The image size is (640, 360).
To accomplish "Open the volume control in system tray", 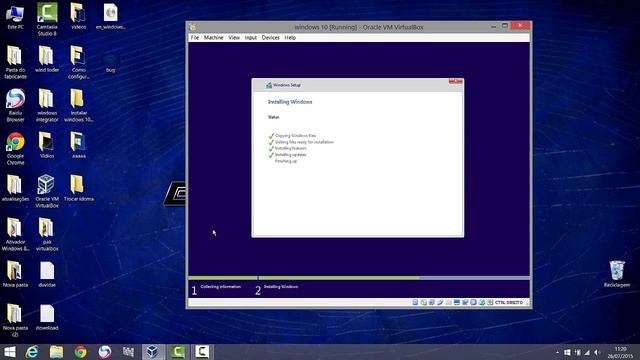I will pos(597,352).
